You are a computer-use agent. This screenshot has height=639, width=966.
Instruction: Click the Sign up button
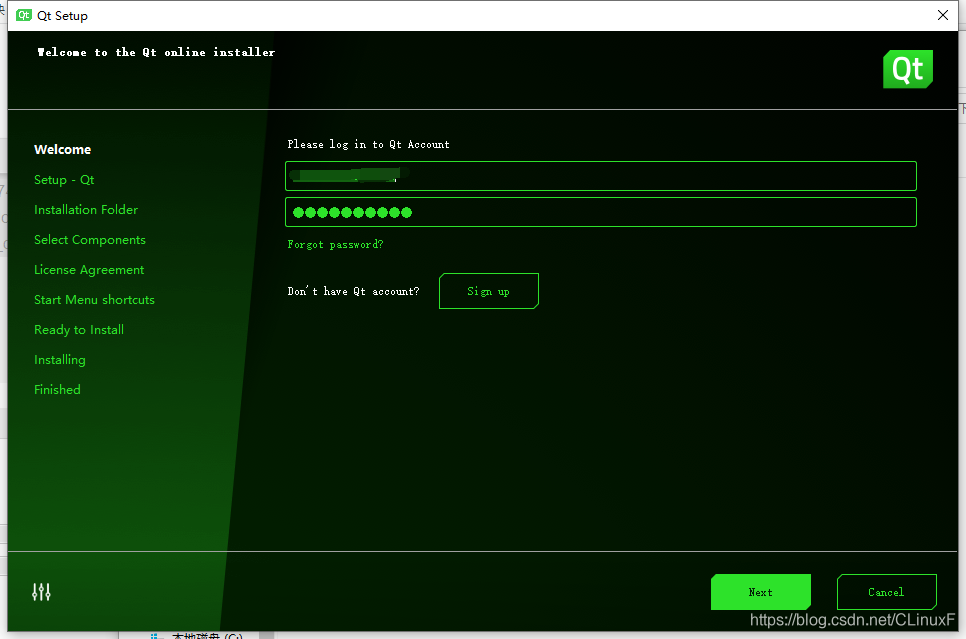pyautogui.click(x=489, y=291)
